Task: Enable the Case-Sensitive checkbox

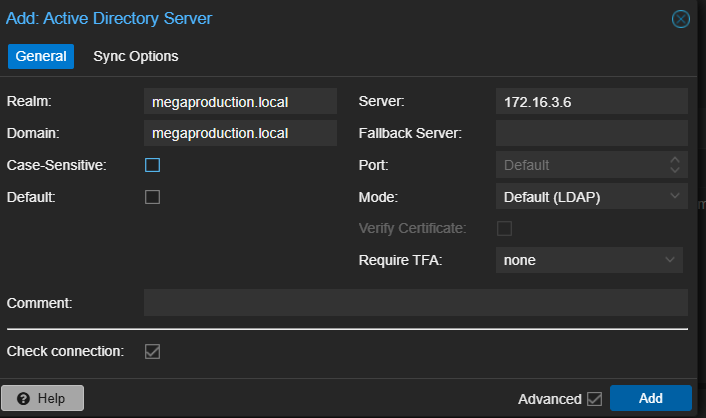Action: pyautogui.click(x=153, y=165)
